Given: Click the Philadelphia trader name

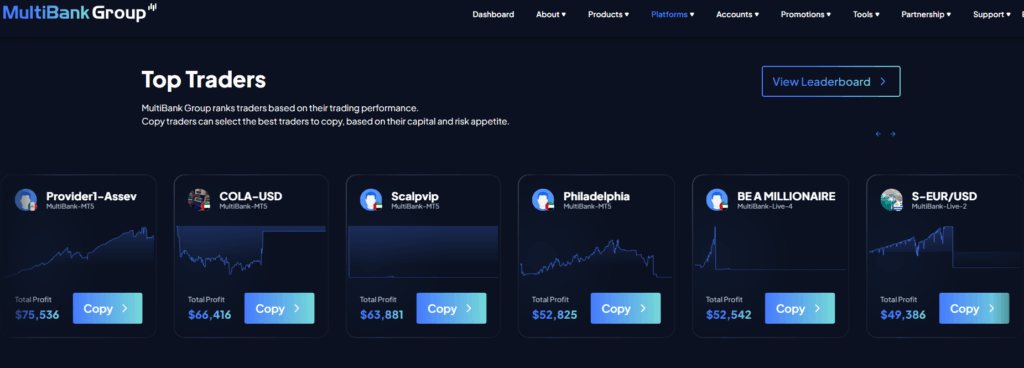Looking at the screenshot, I should [x=596, y=196].
